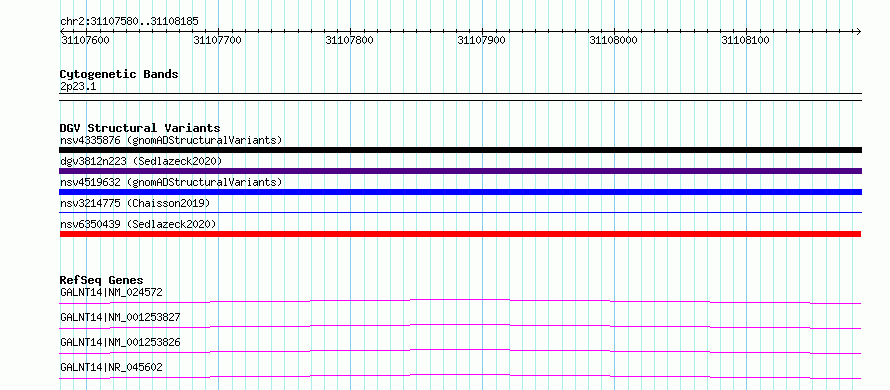Click the GALNT14 NM_001253826 intron line
Viewport: 890px width, 390px height.
(x=460, y=351)
